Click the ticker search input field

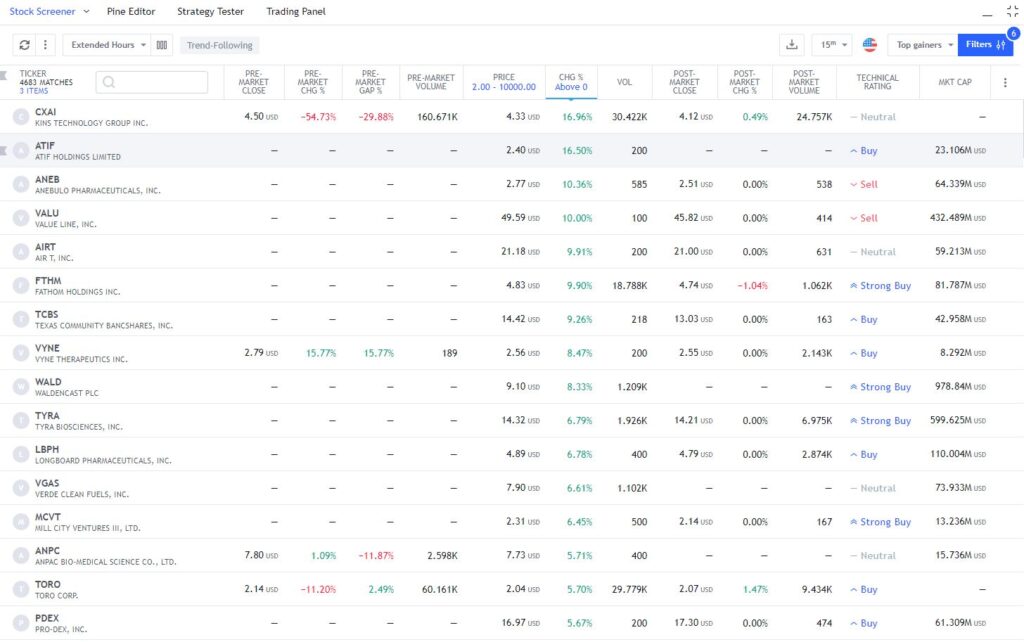[150, 82]
